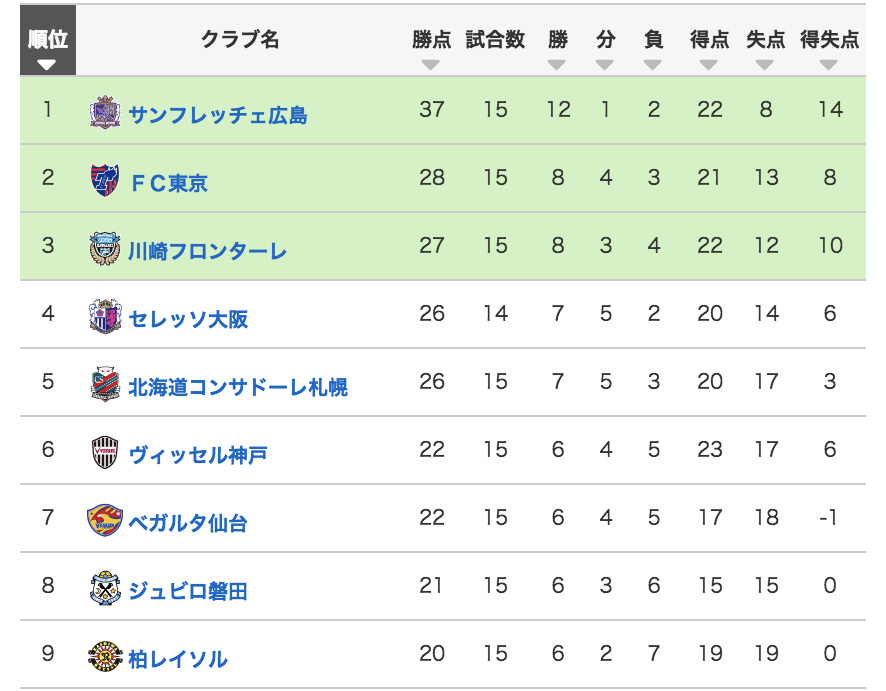886x691 pixels.
Task: Click the Cerezo Osaka club logo
Action: [x=105, y=316]
